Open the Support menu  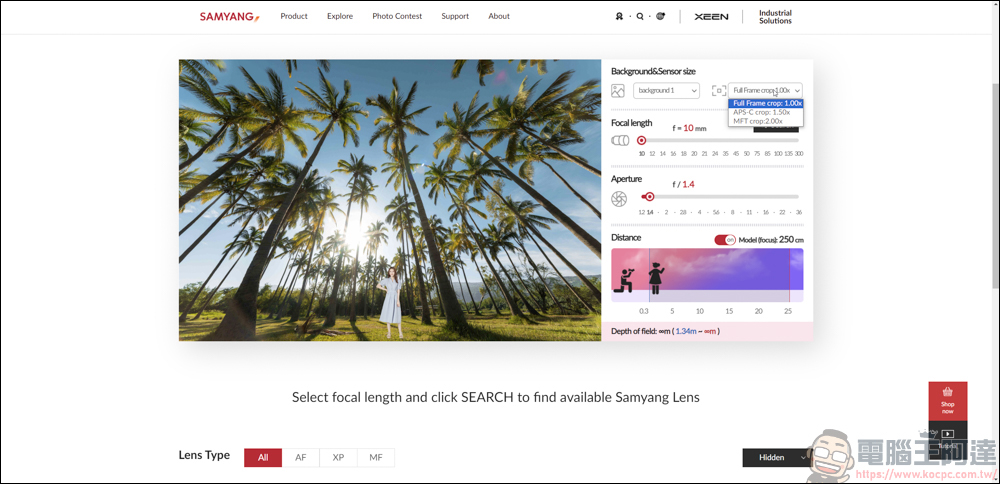455,17
